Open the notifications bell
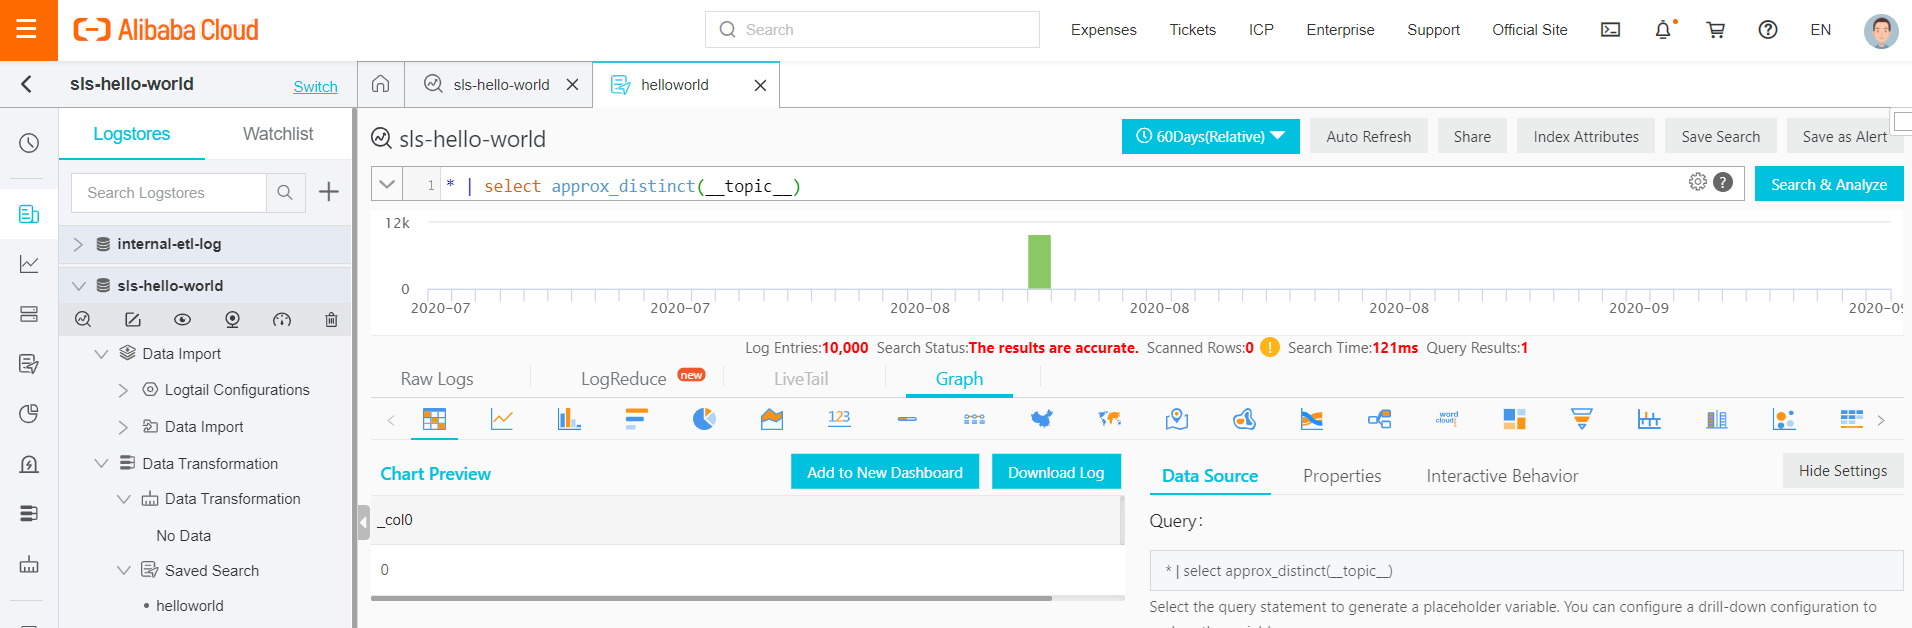The image size is (1912, 628). click(x=1663, y=30)
